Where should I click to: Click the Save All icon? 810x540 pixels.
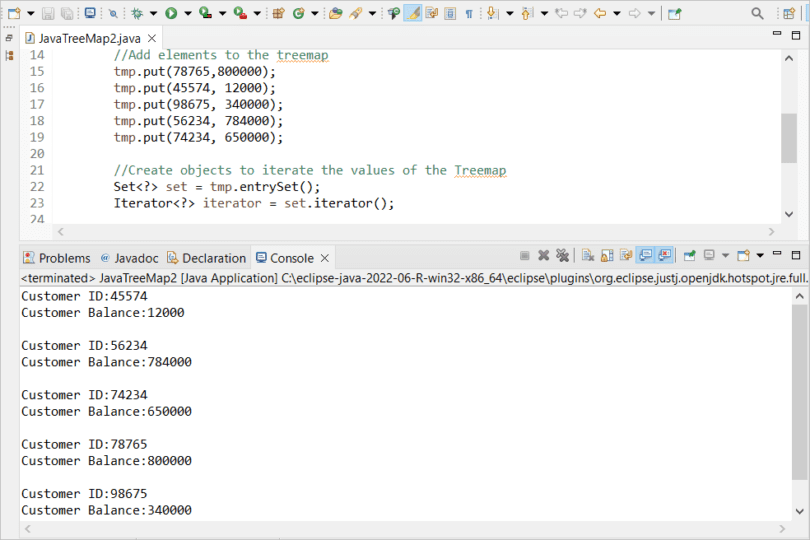point(67,13)
